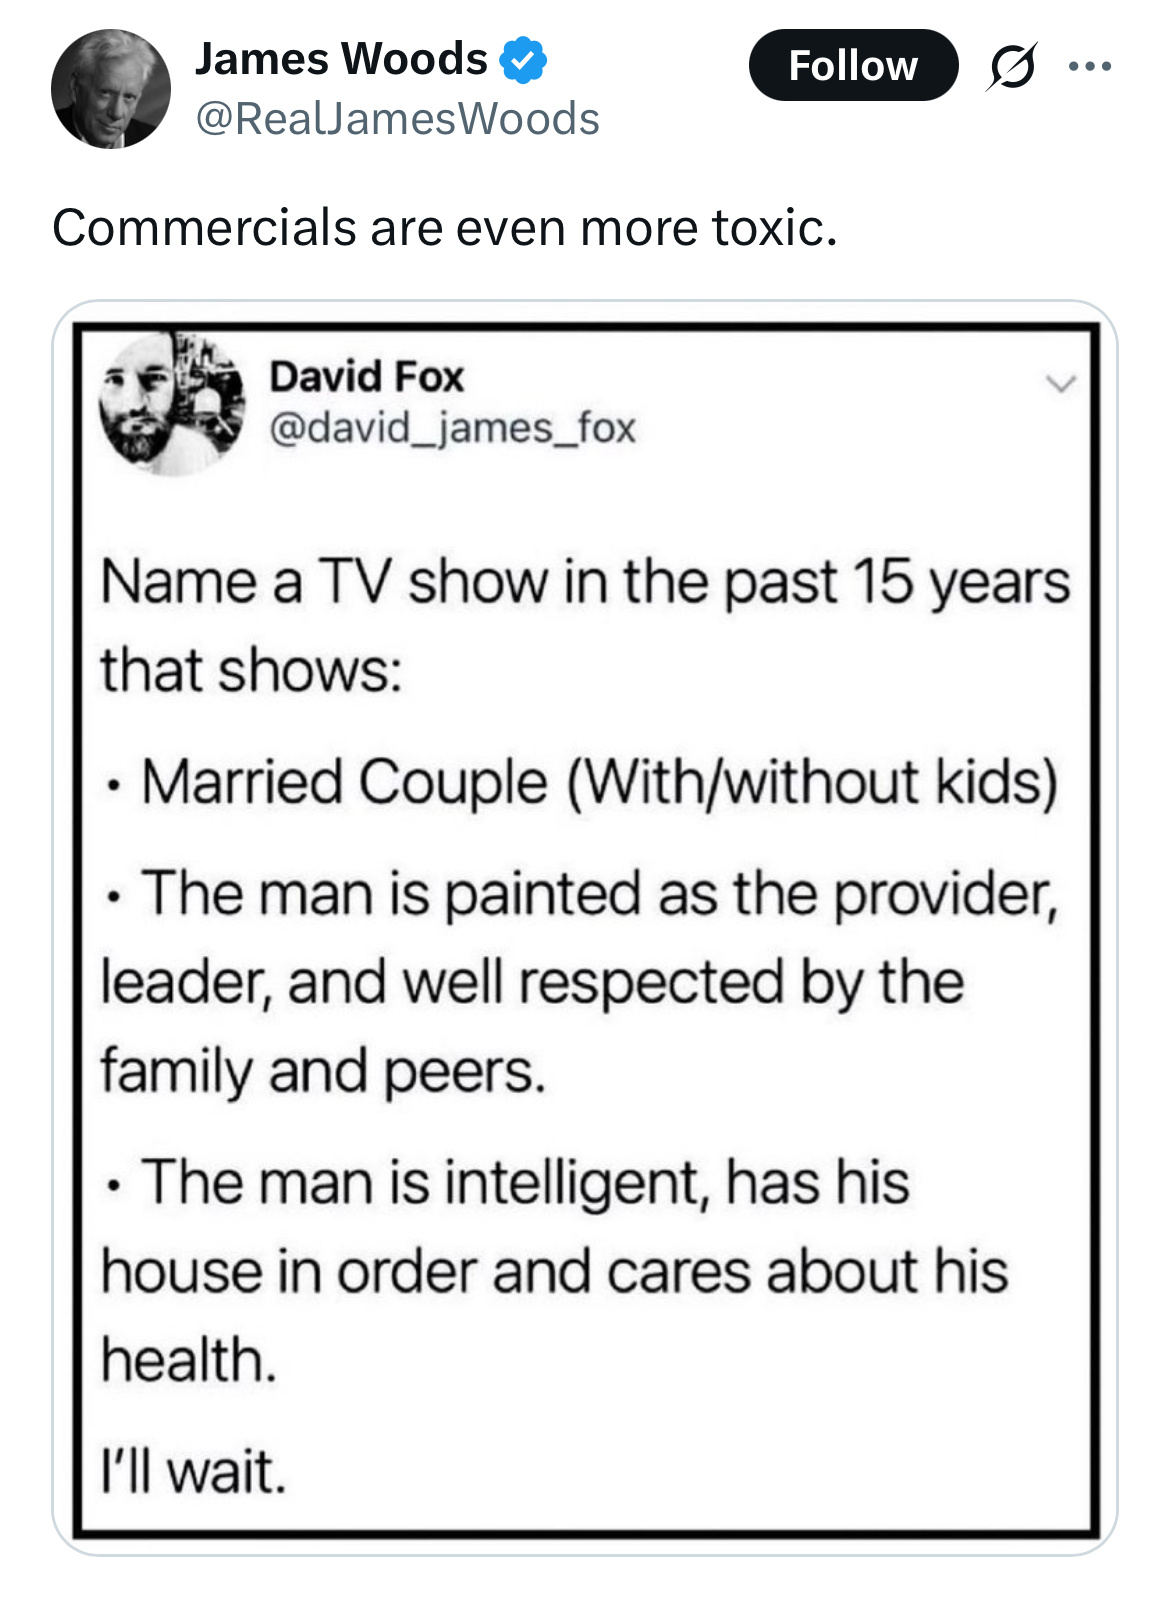
Task: Click the @david_james_fox handle
Action: pyautogui.click(x=452, y=428)
